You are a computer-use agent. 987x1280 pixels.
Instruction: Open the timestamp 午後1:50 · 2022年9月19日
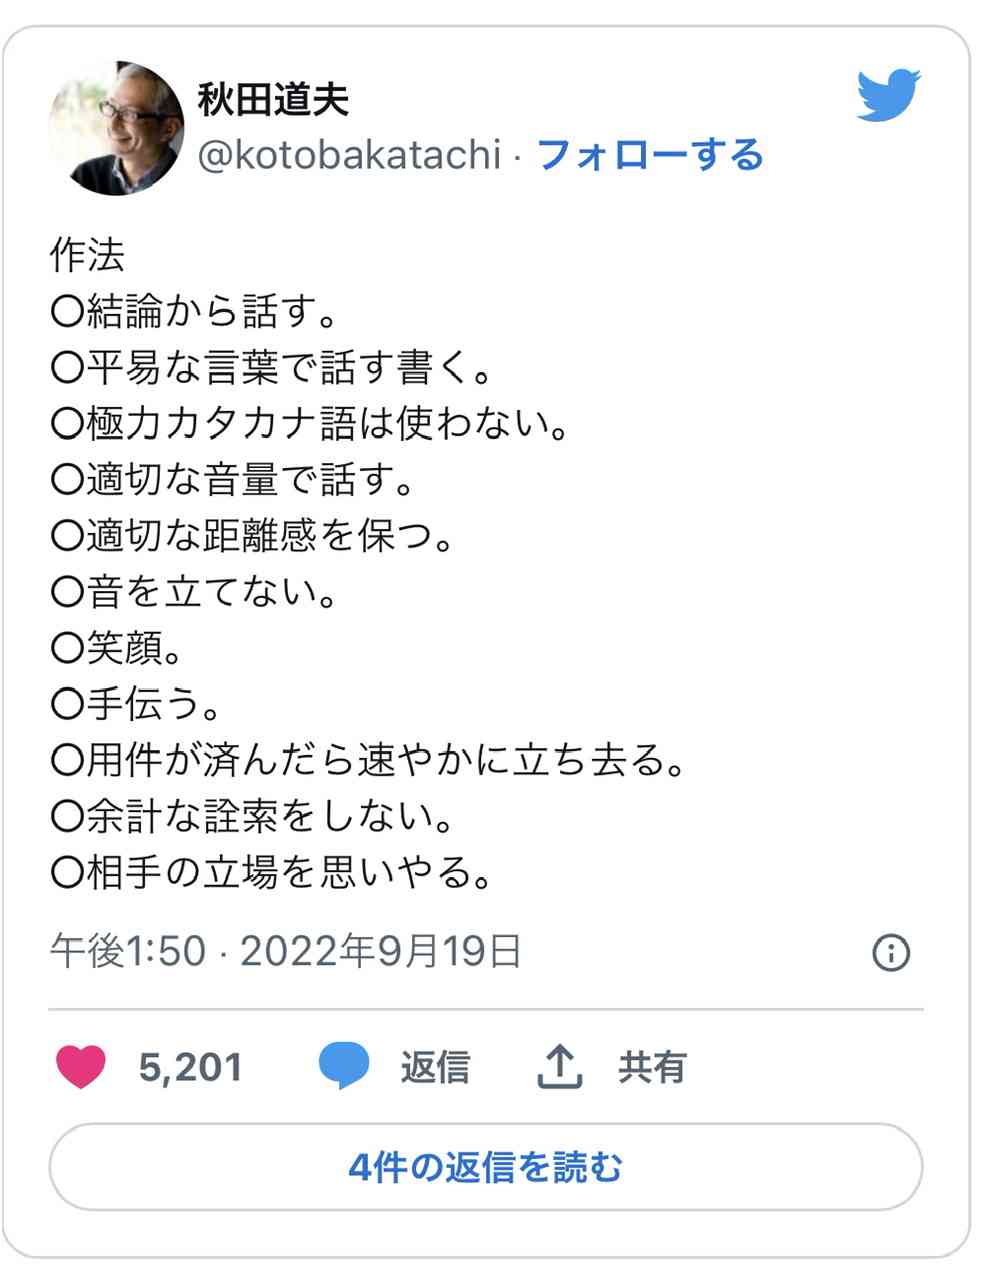[x=286, y=951]
